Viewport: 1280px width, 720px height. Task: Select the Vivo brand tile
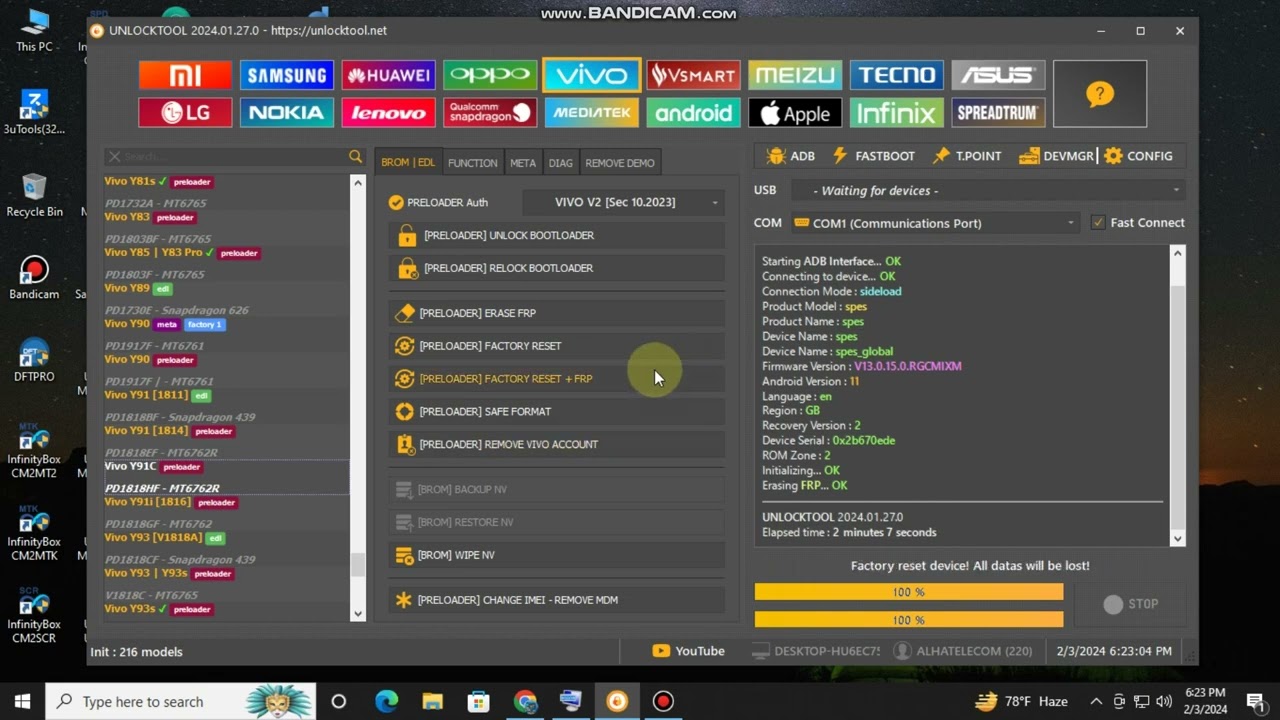pos(592,75)
